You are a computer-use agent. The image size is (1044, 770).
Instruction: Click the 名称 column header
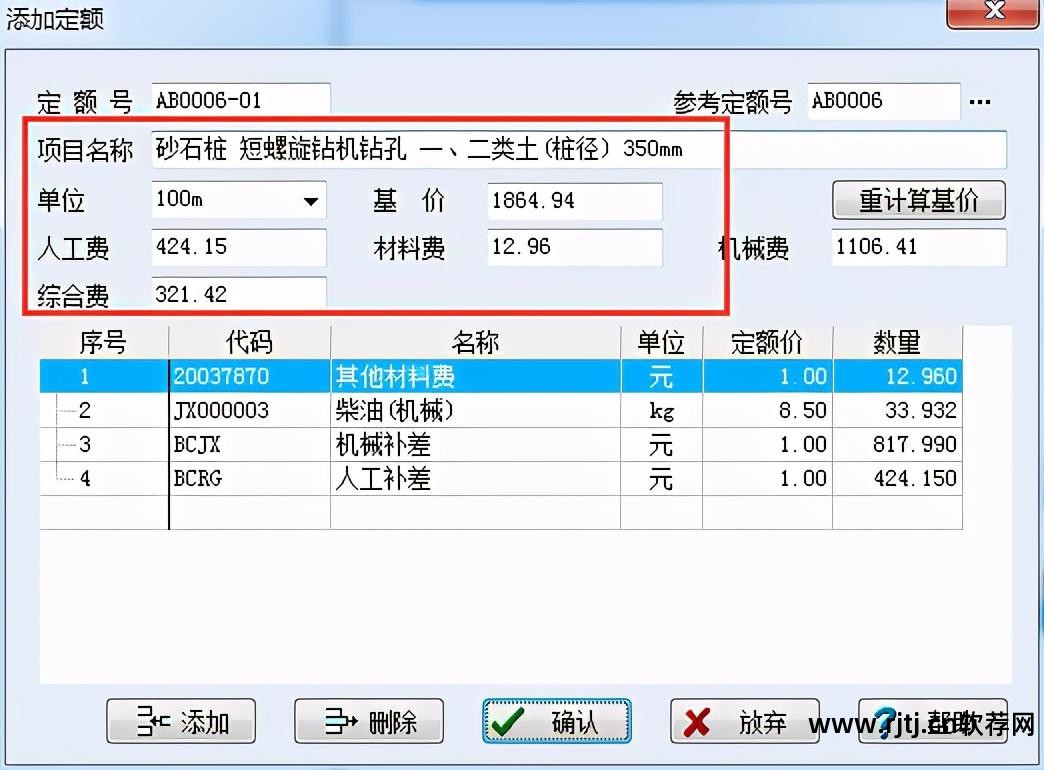(475, 342)
